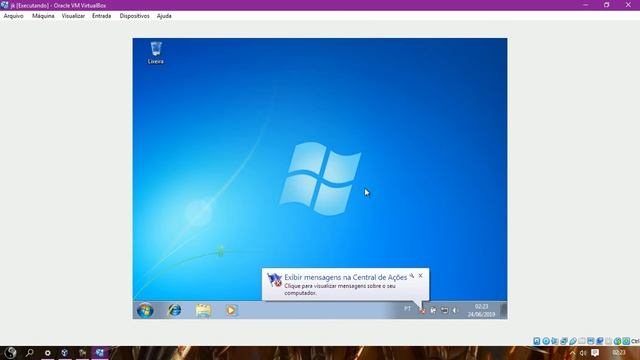Click the guest volume speaker icon
This screenshot has width=640, height=360.
coord(455,311)
